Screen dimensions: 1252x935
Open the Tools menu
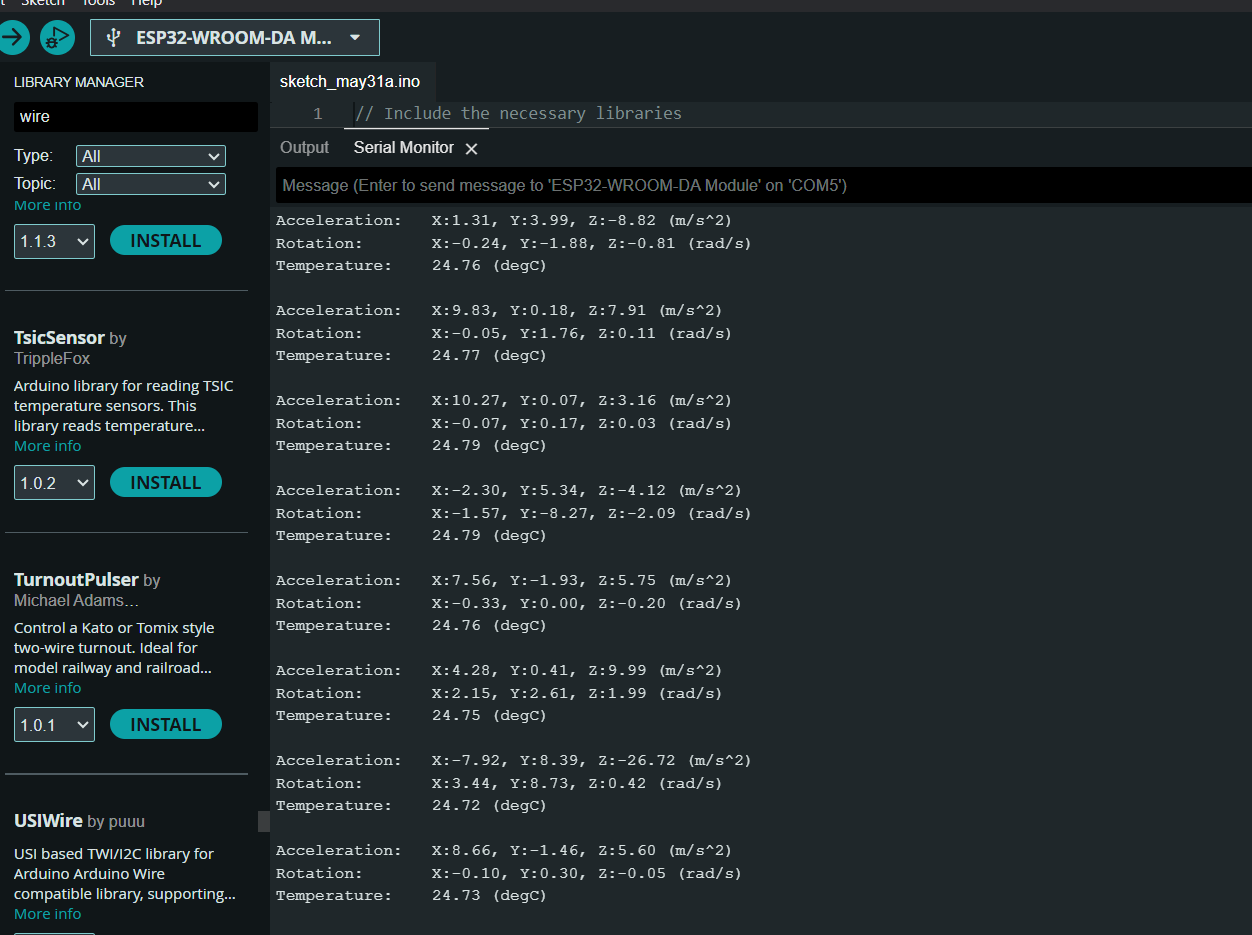tap(98, 3)
